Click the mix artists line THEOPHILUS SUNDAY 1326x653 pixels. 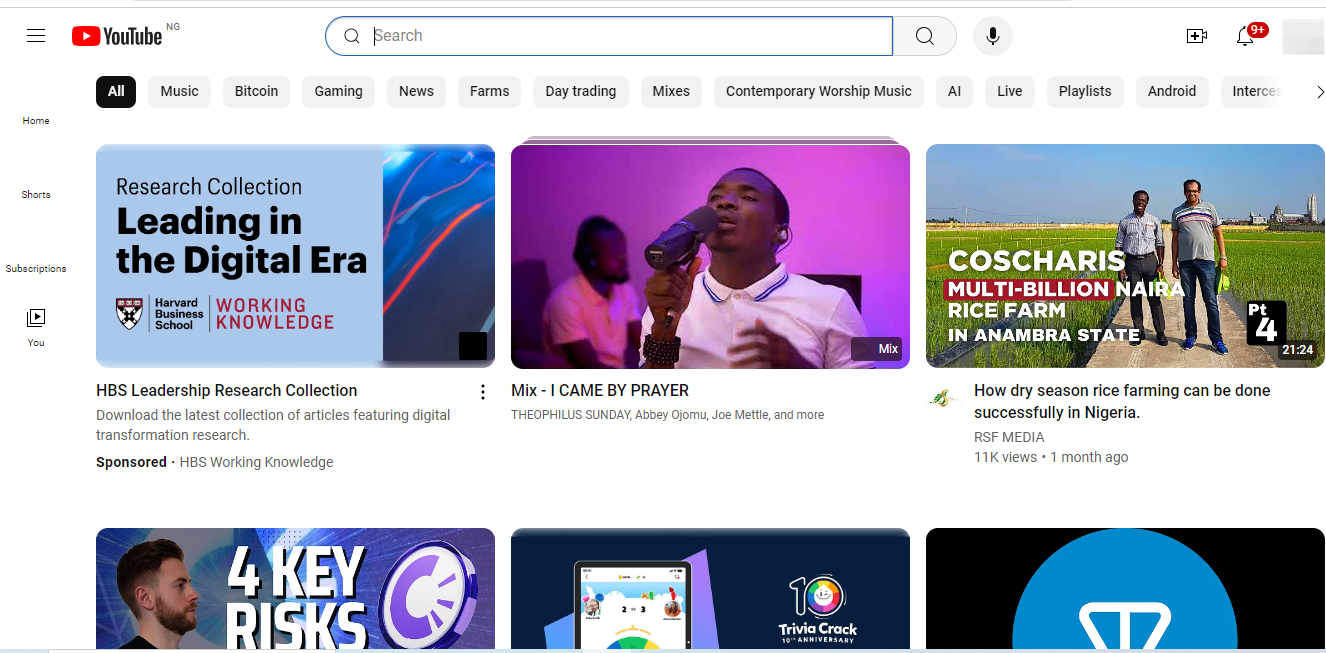tap(668, 415)
